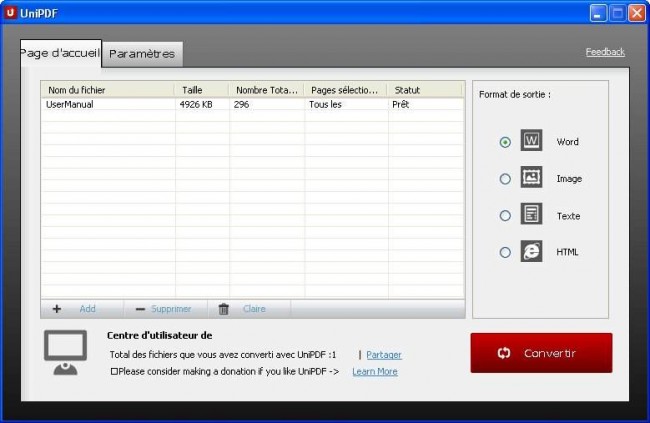Open the Feedback link
The width and height of the screenshot is (650, 423).
604,52
